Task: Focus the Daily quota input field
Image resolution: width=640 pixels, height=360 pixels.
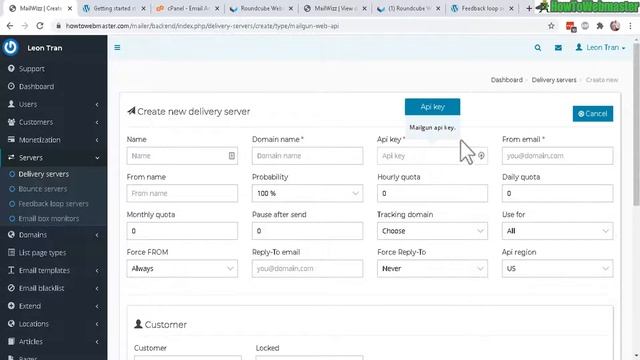Action: [x=557, y=193]
